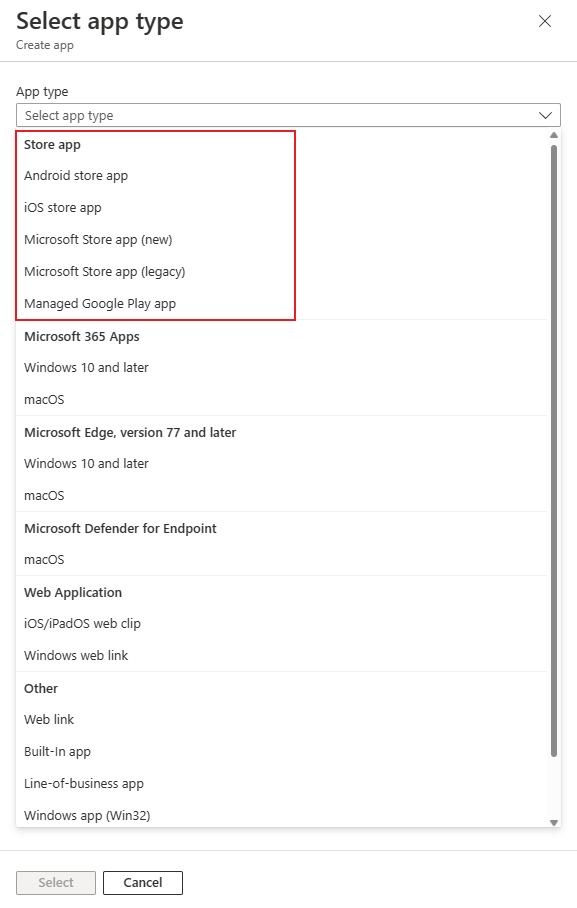Click the Select button

(x=56, y=883)
